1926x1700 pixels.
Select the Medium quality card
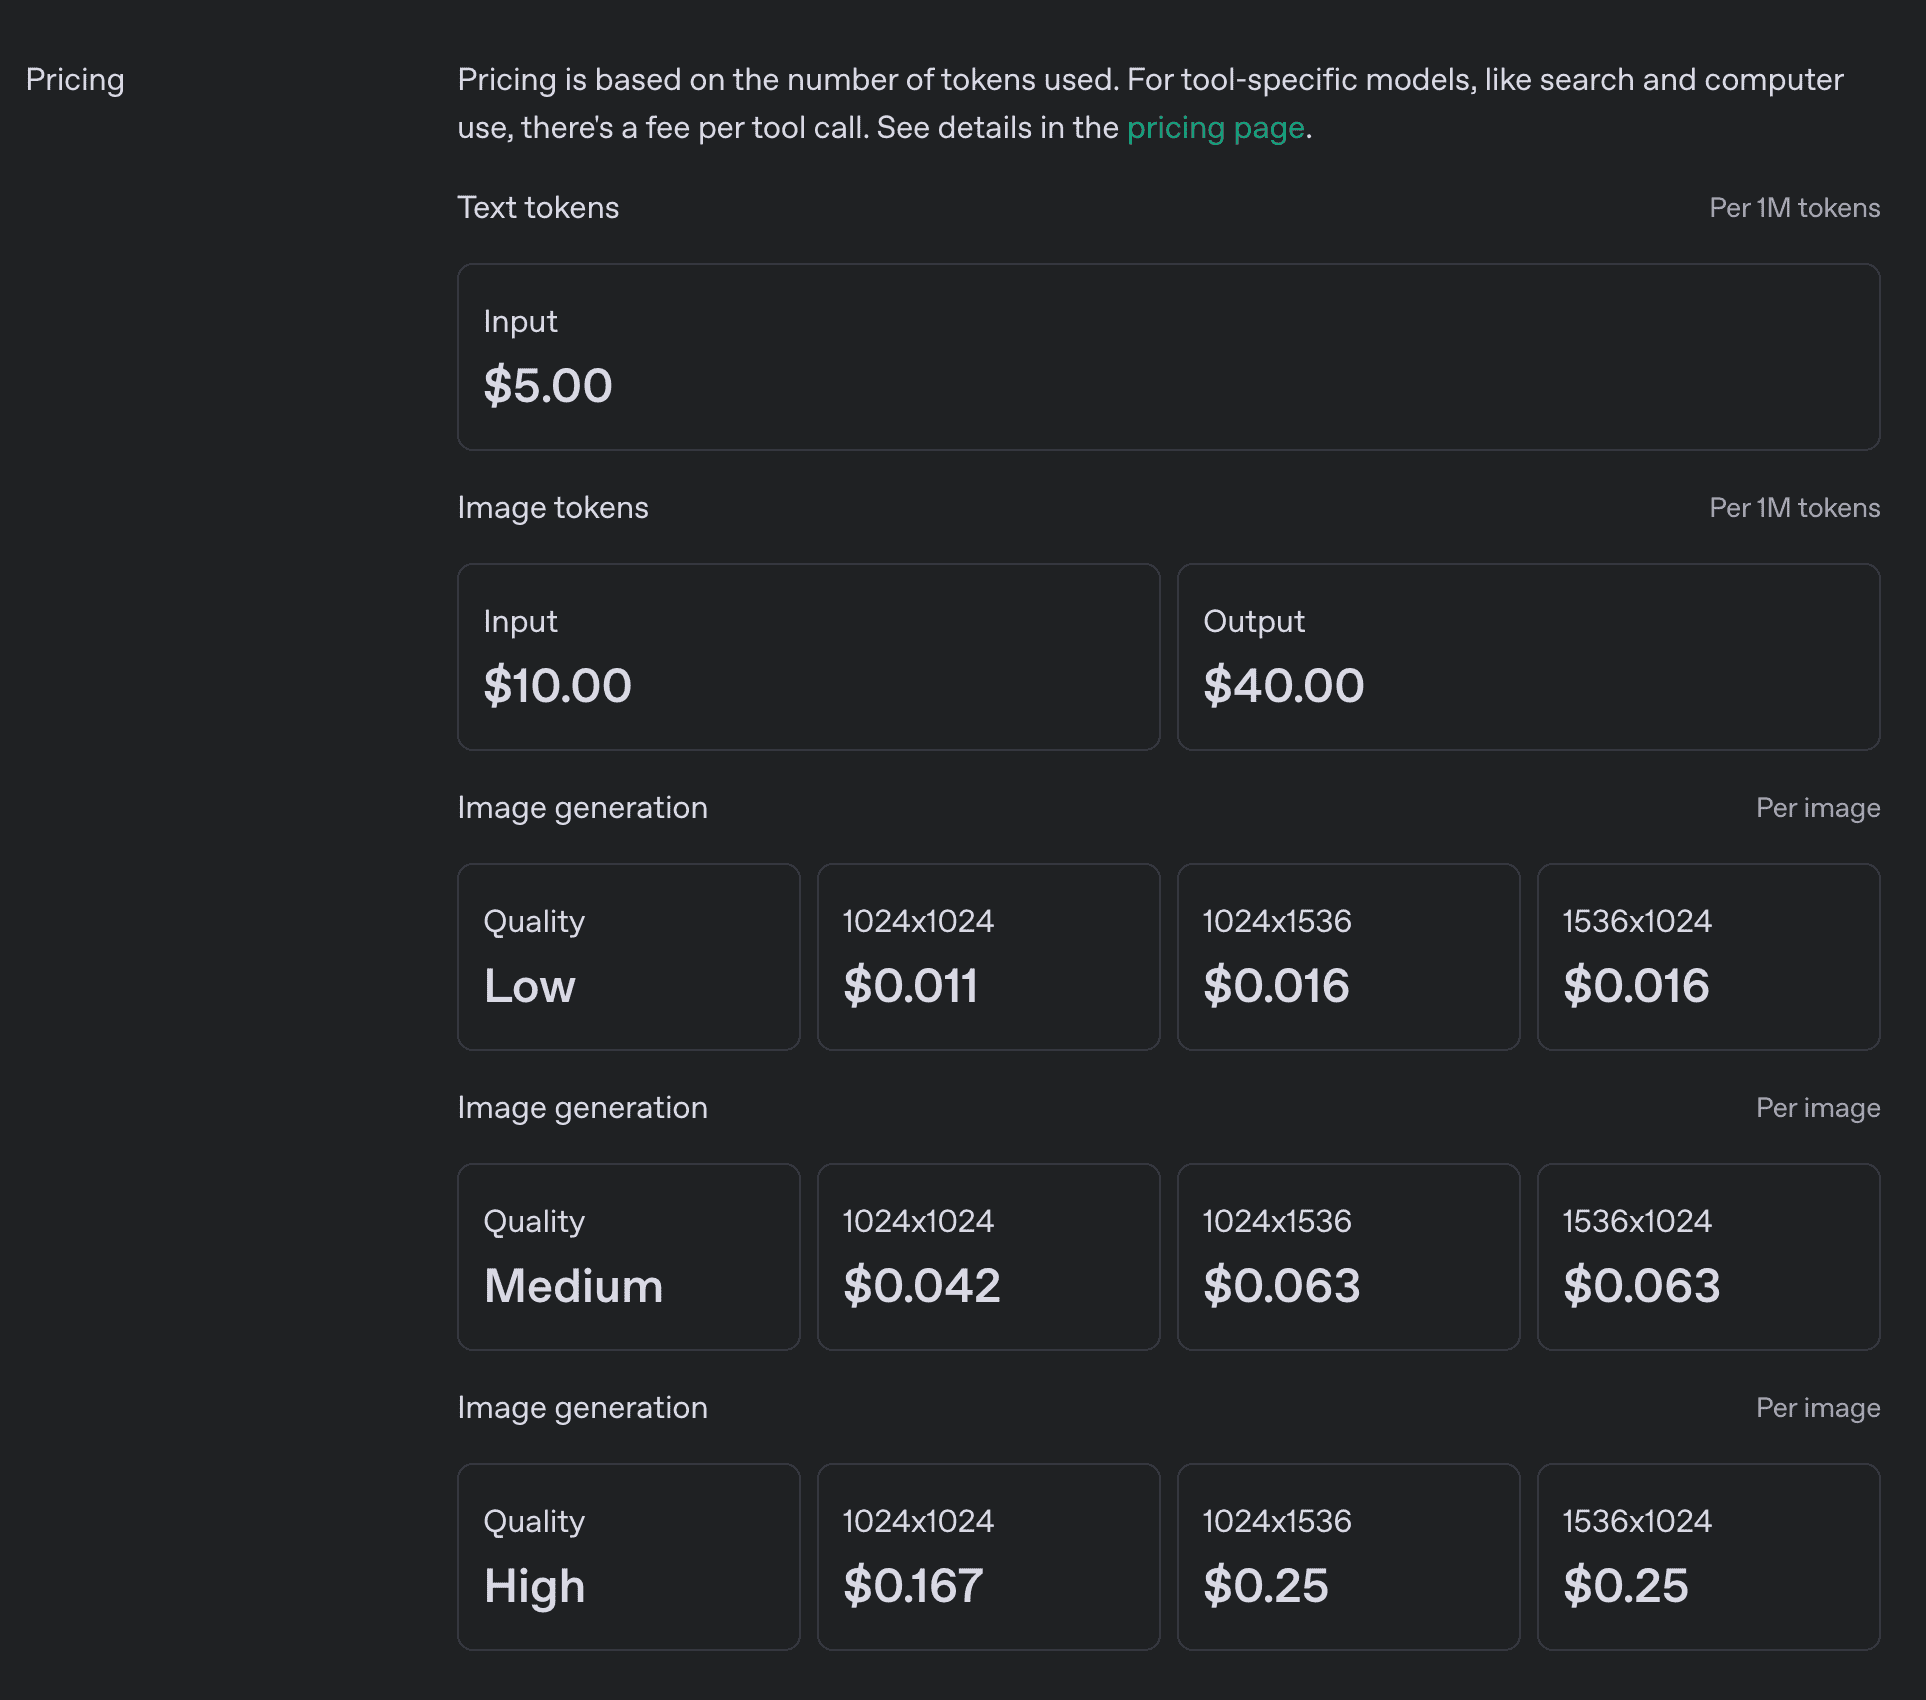(x=628, y=1257)
